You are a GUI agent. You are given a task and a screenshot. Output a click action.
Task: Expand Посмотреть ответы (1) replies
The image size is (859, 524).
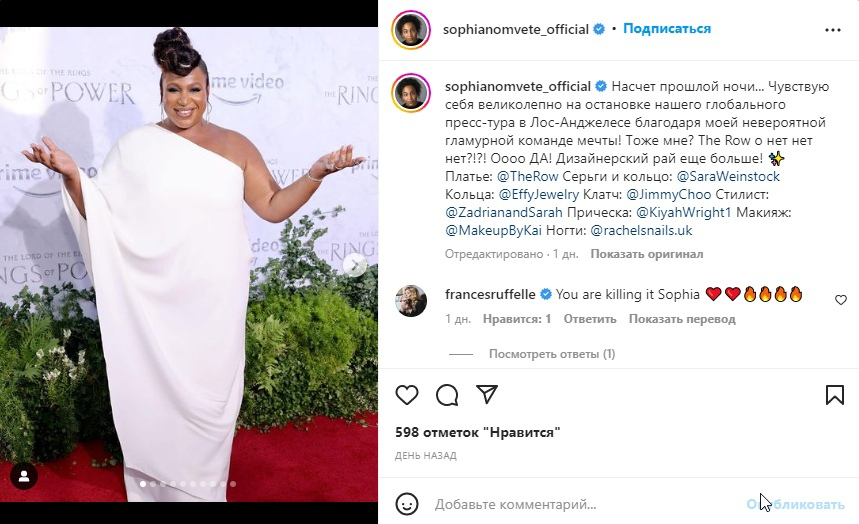click(552, 354)
